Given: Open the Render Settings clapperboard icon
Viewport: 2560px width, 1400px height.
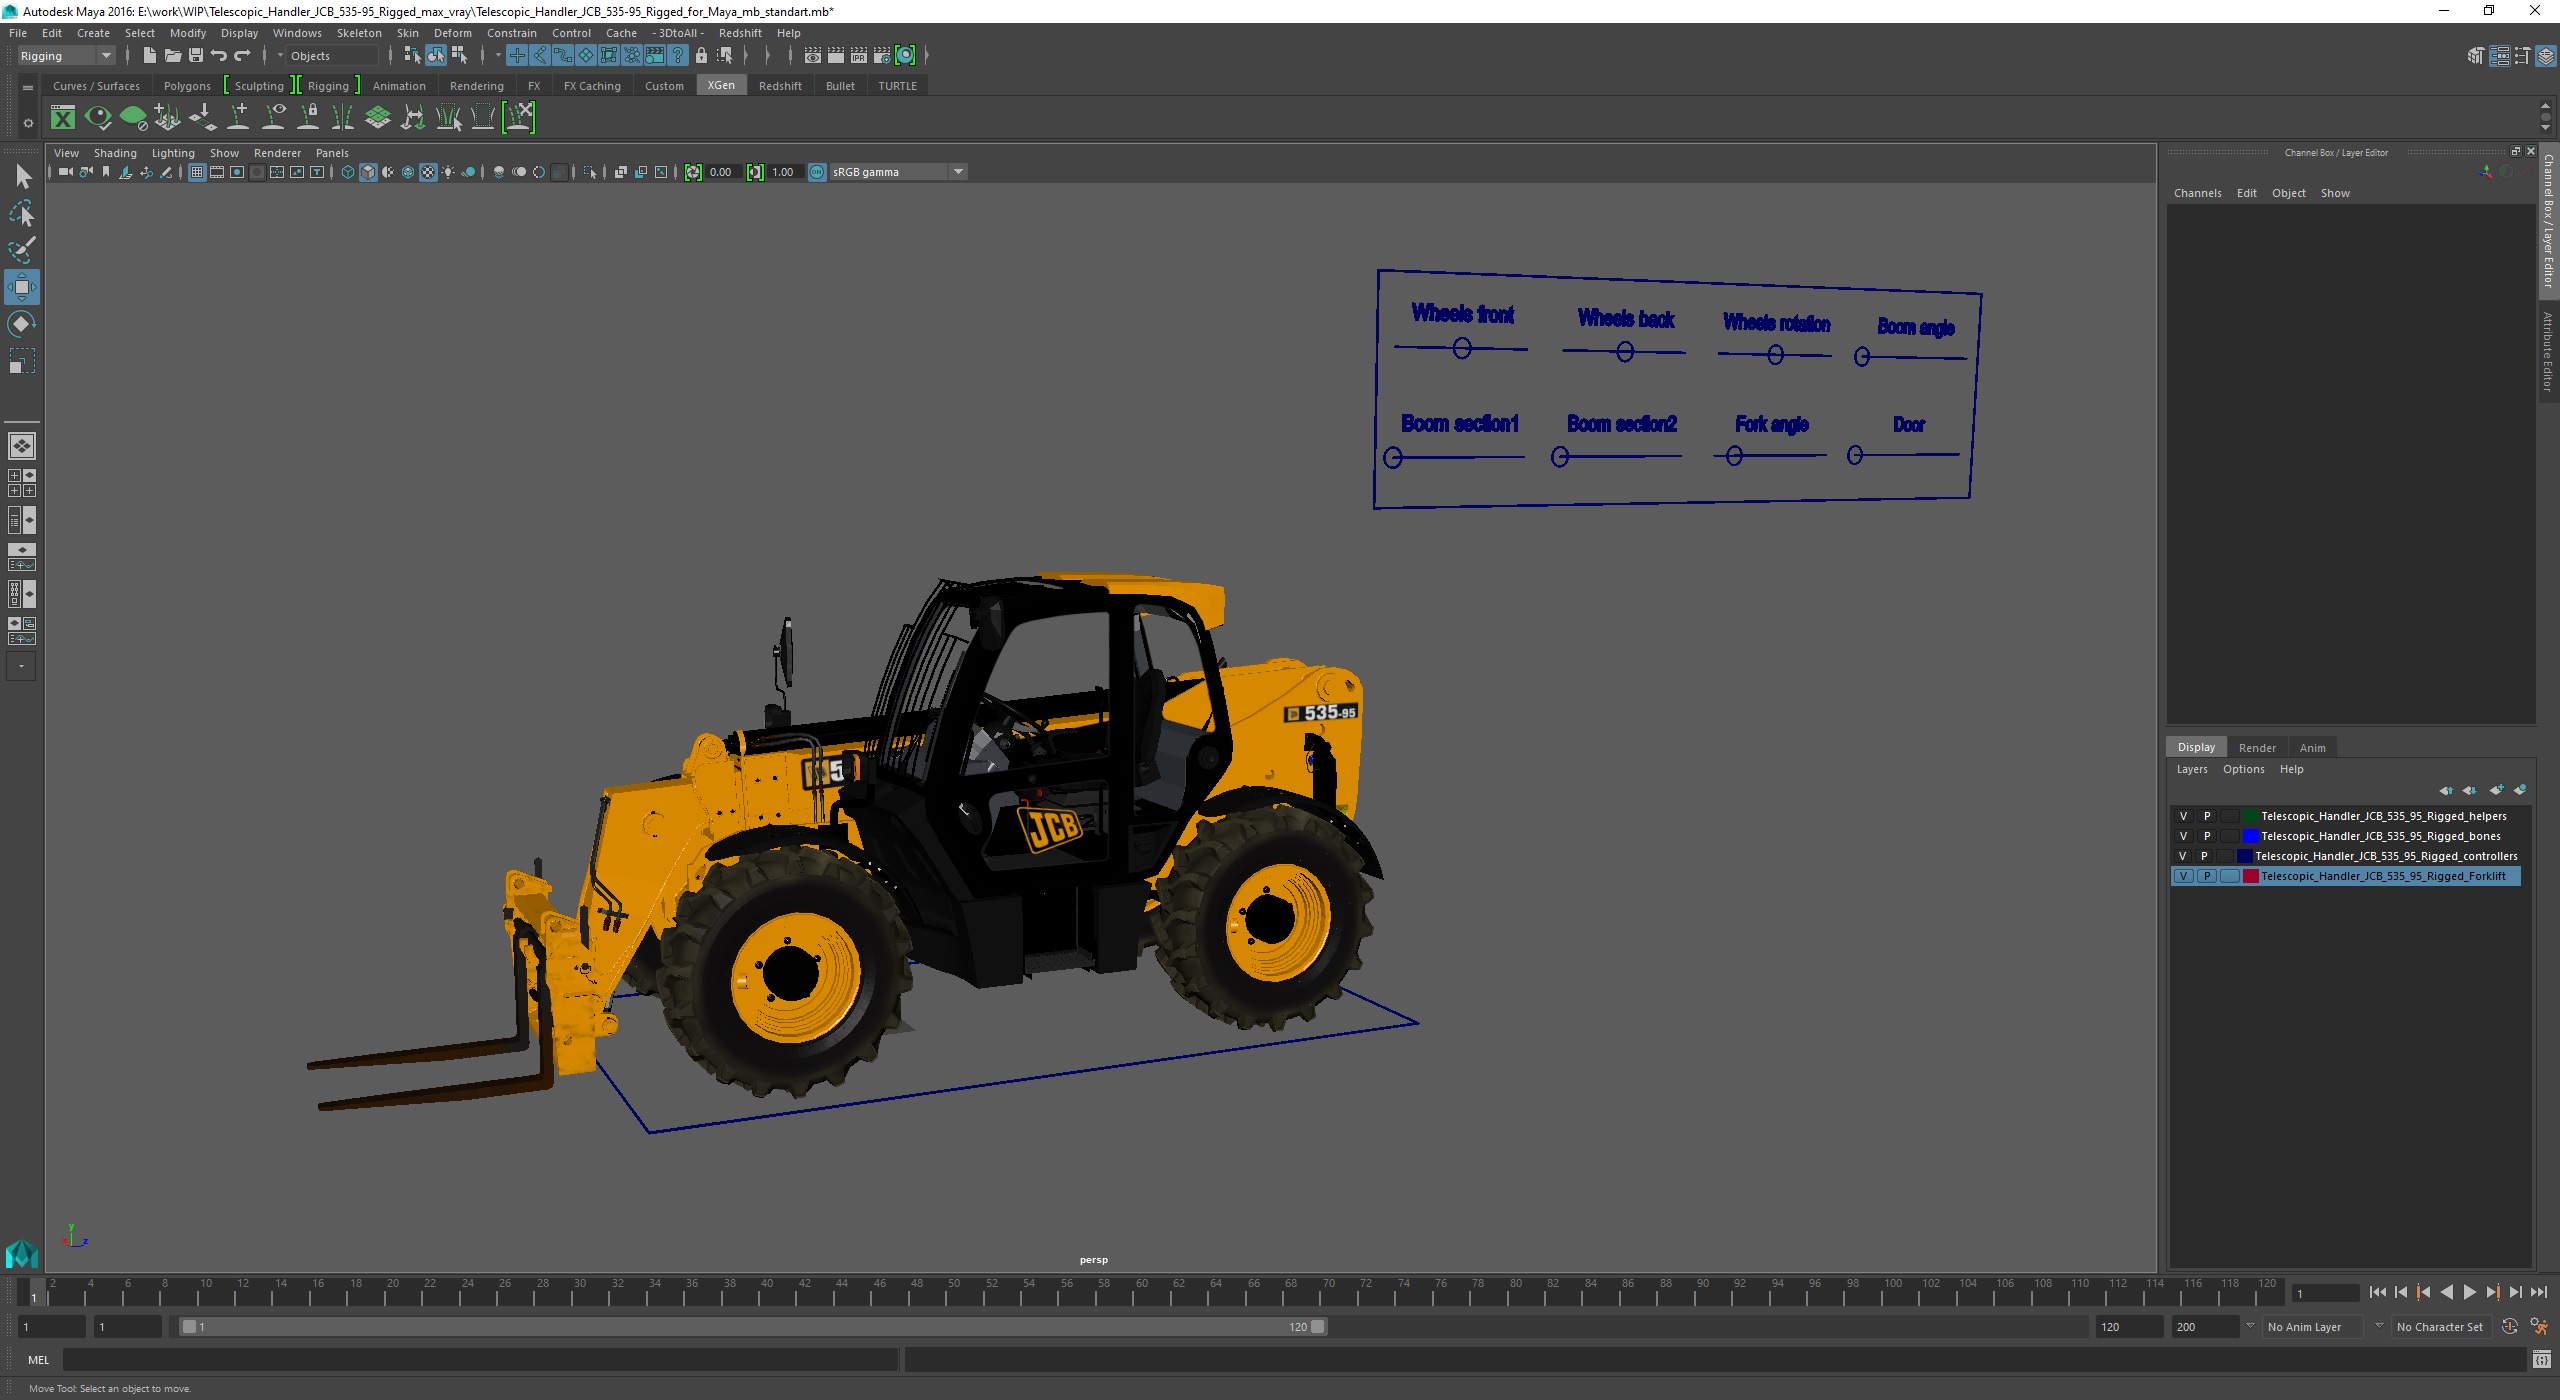Looking at the screenshot, I should click(882, 56).
